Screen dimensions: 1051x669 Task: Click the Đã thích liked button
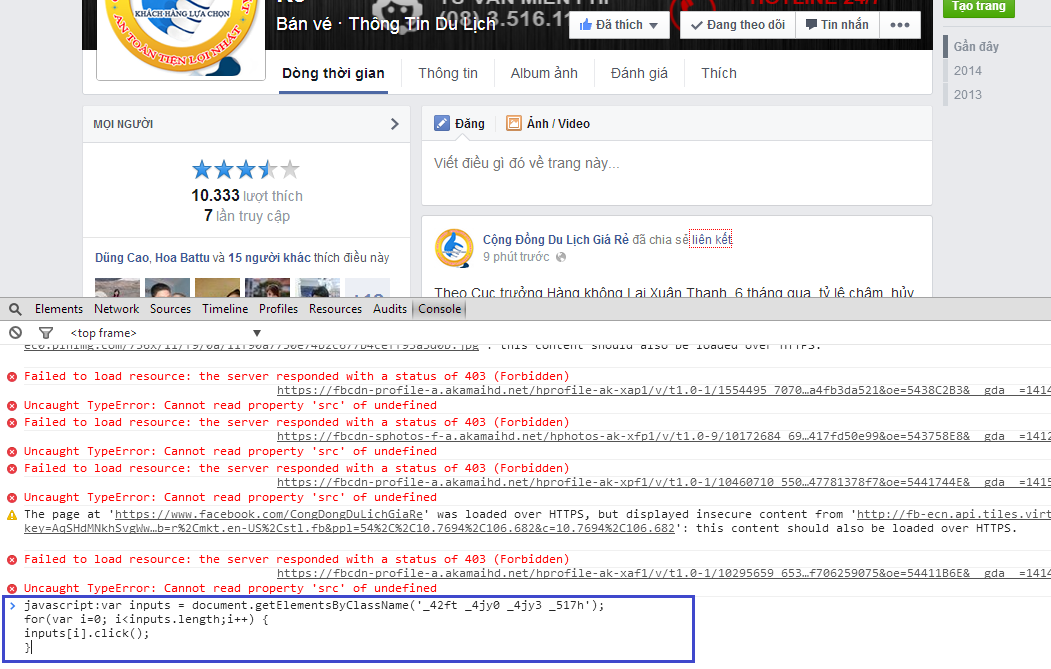[619, 25]
